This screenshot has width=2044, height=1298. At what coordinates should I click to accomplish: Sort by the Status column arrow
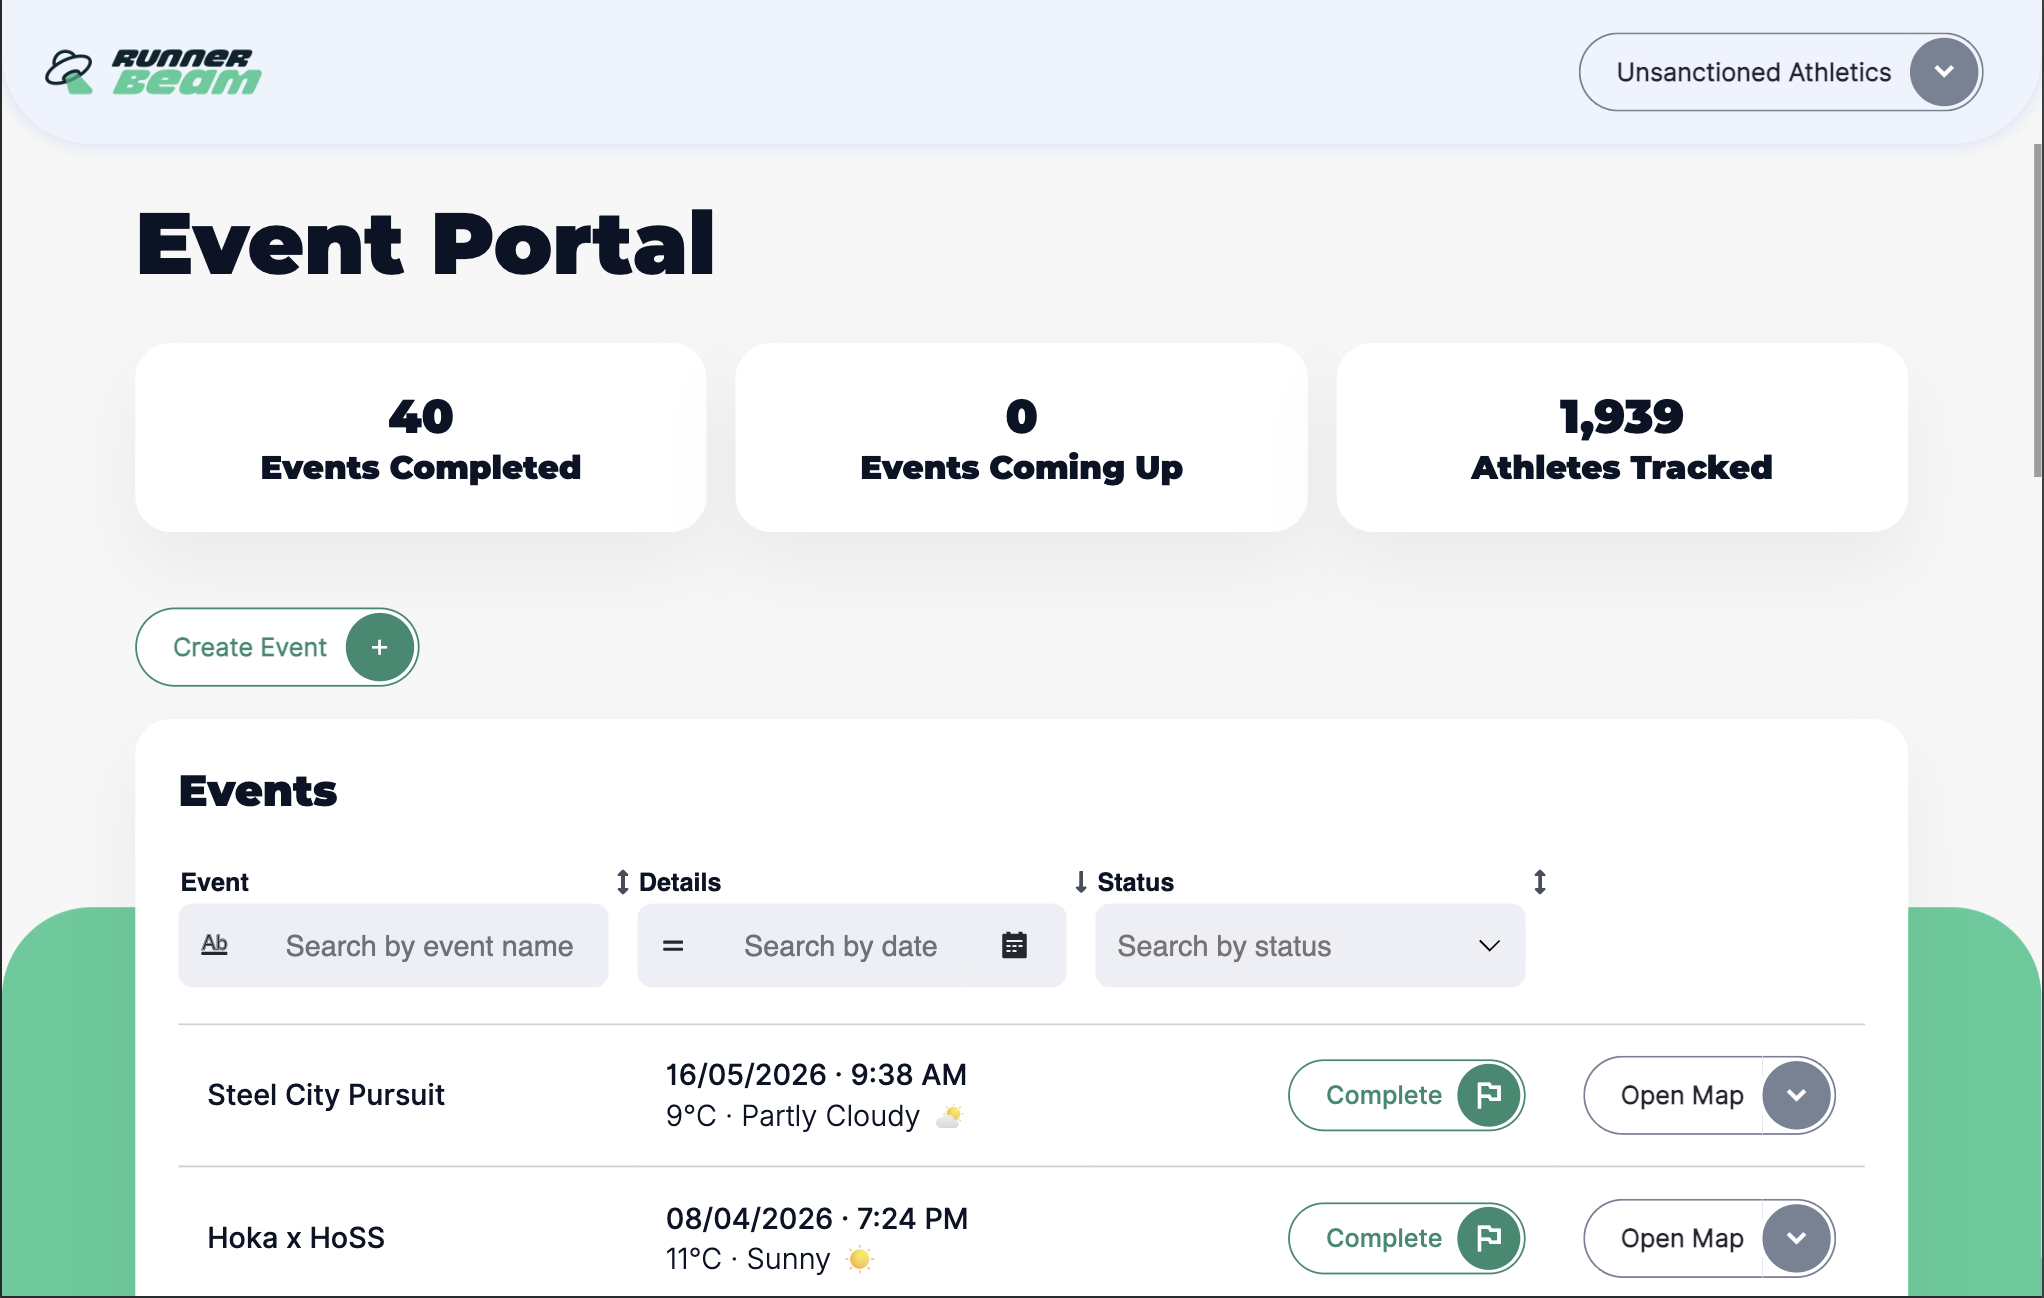(1540, 882)
